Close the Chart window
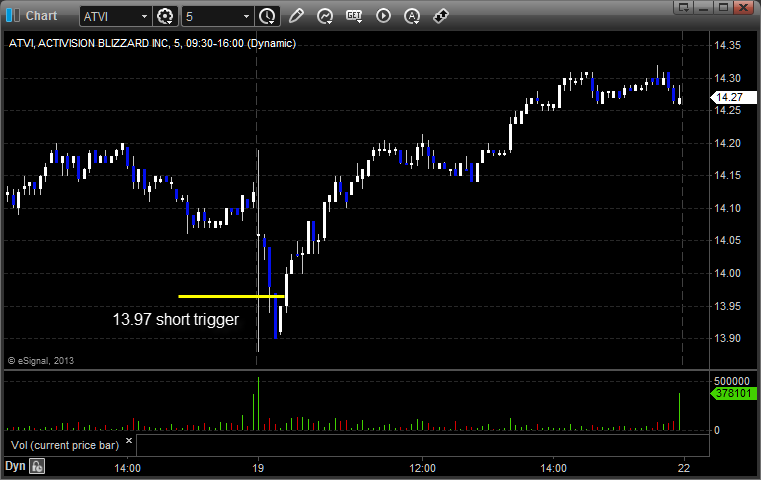 pos(743,7)
